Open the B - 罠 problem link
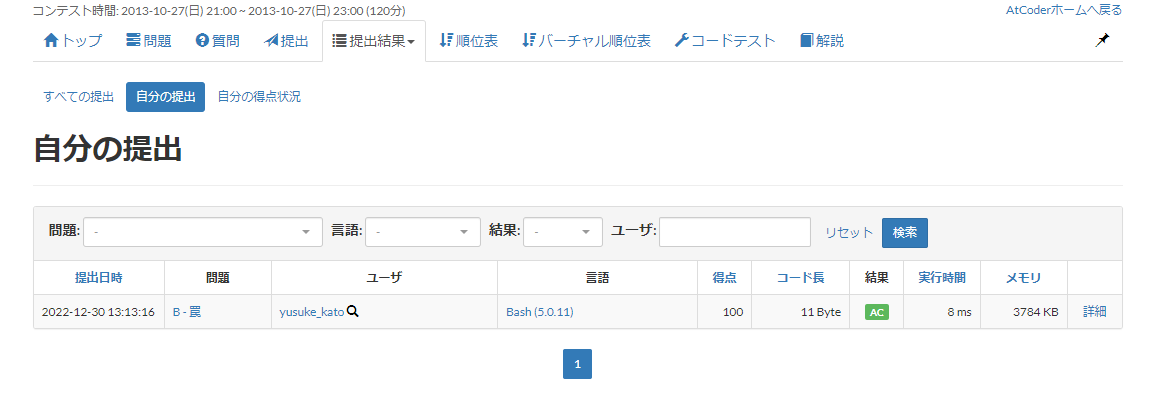 click(x=187, y=312)
